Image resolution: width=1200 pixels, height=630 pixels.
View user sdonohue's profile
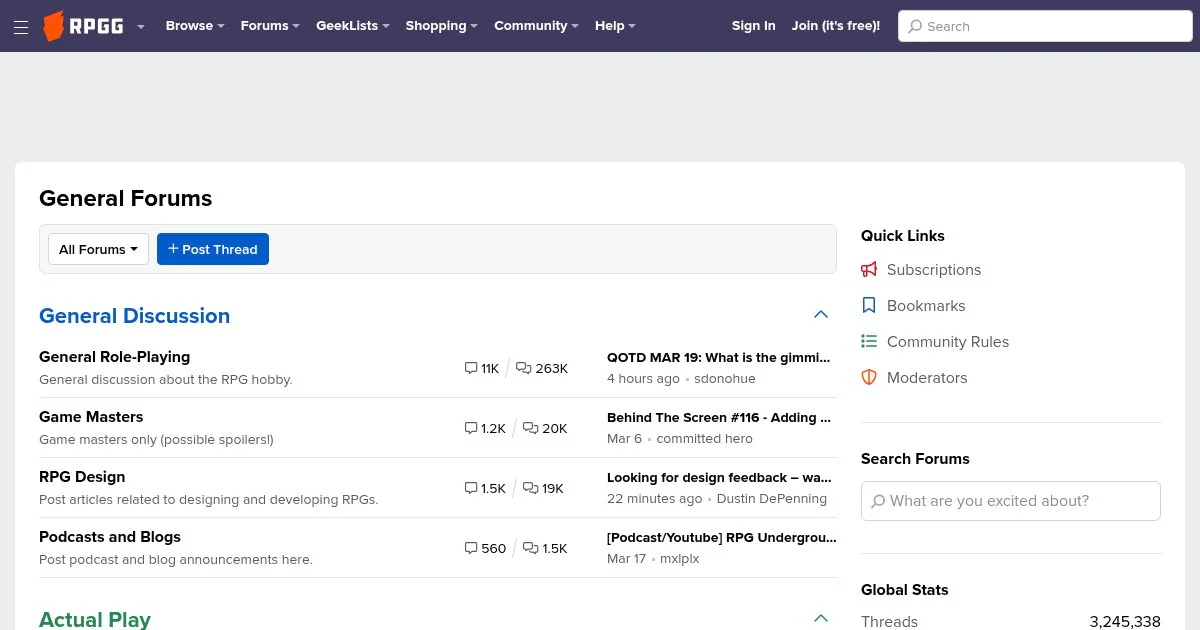(725, 379)
